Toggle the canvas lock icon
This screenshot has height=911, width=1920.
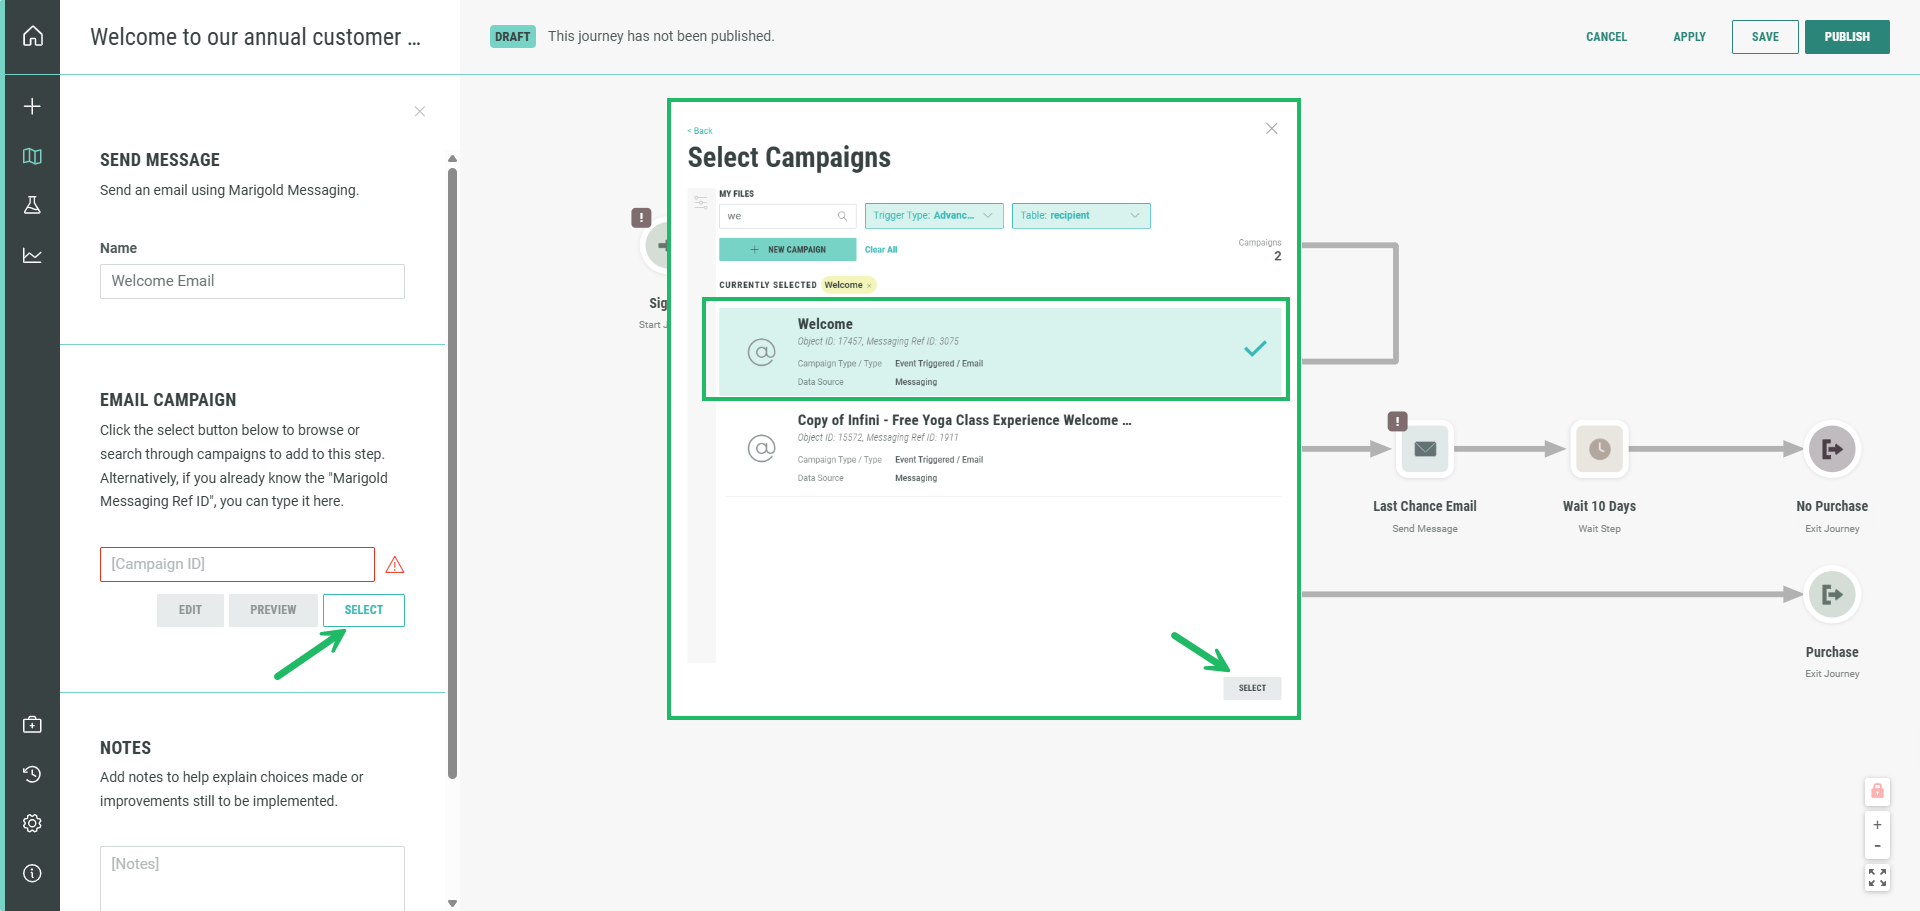(x=1877, y=791)
